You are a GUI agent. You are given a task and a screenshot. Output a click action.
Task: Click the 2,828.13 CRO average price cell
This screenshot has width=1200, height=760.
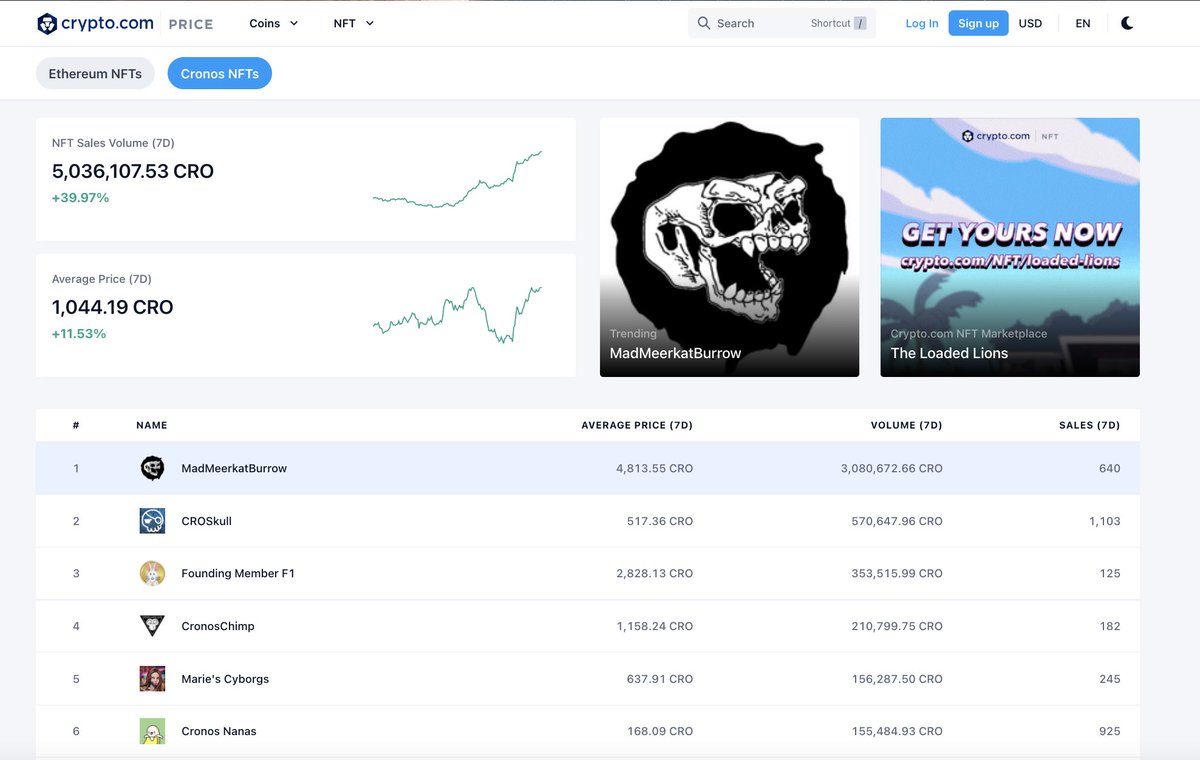(x=655, y=573)
